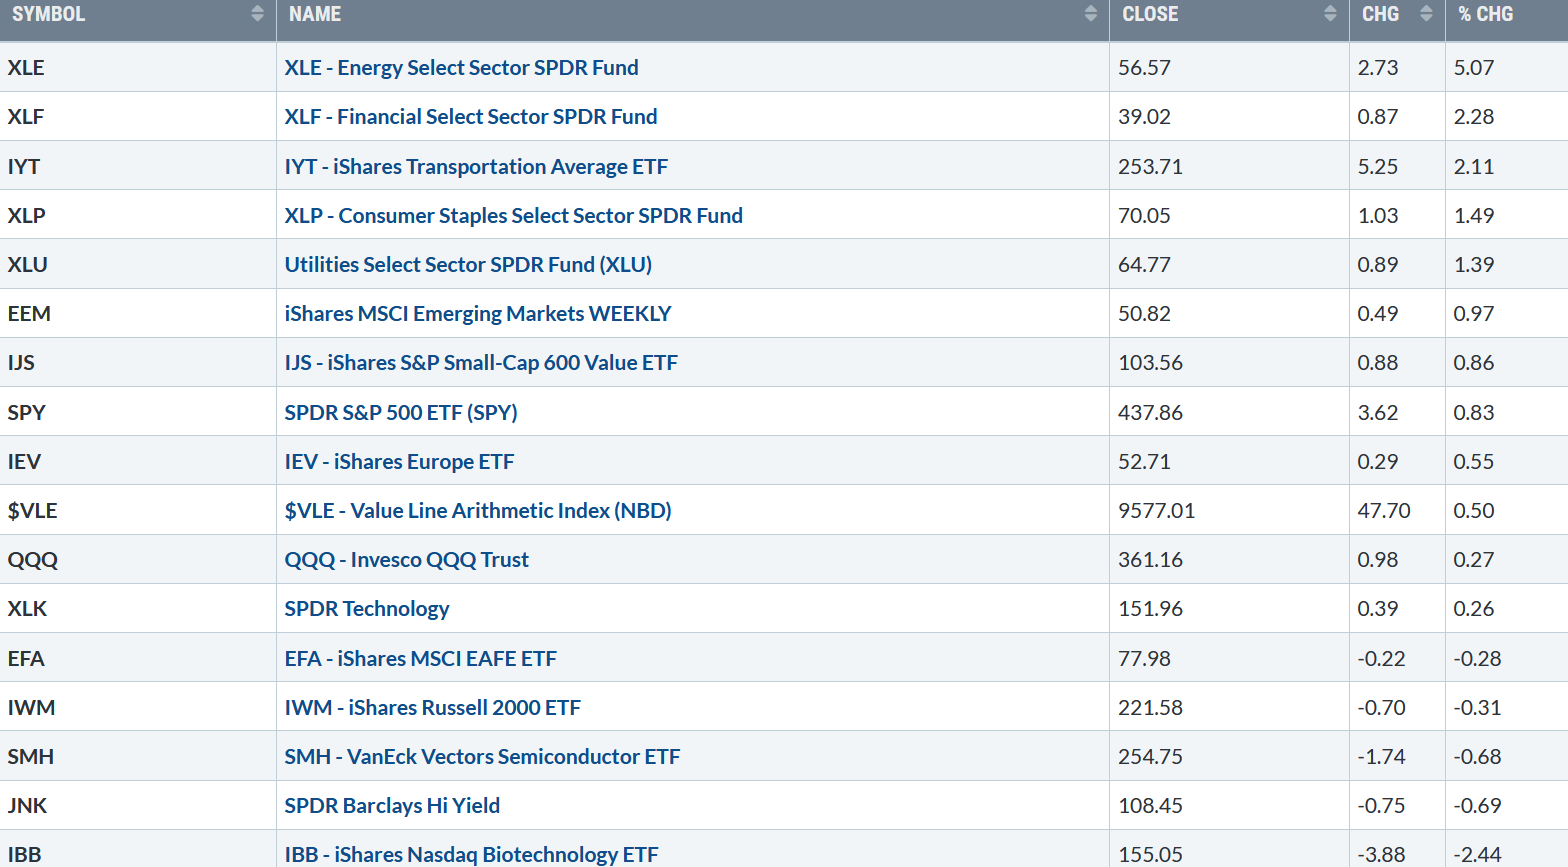This screenshot has width=1568, height=867.
Task: Click the close value 108.45
Action: [1150, 805]
